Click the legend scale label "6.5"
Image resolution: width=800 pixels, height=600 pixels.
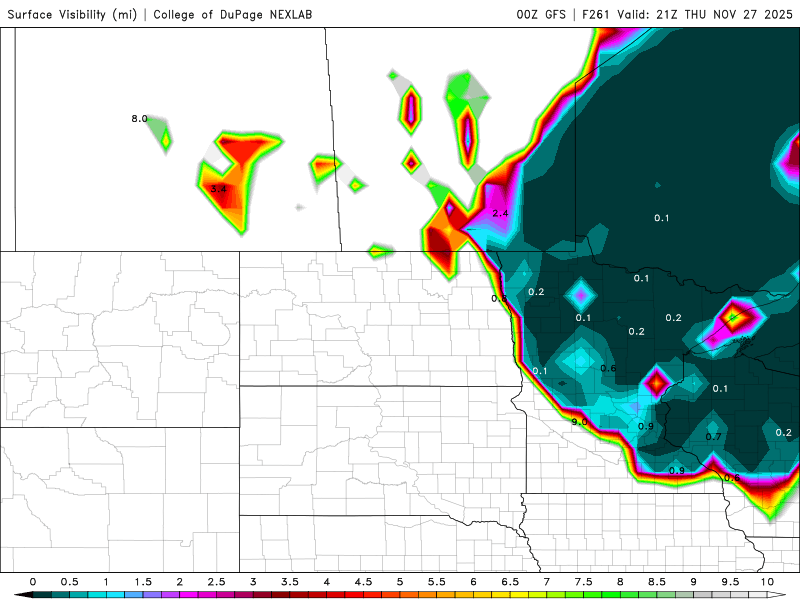click(x=510, y=582)
